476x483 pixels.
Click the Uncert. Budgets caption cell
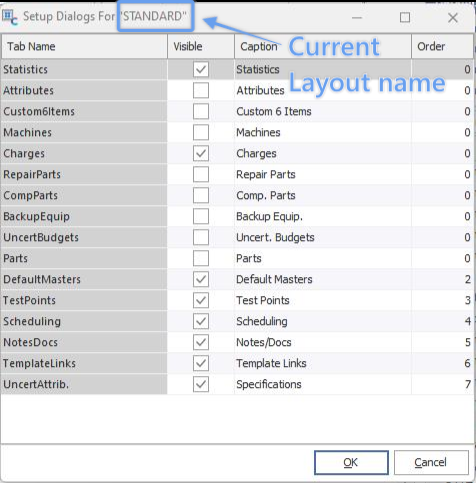click(x=323, y=237)
